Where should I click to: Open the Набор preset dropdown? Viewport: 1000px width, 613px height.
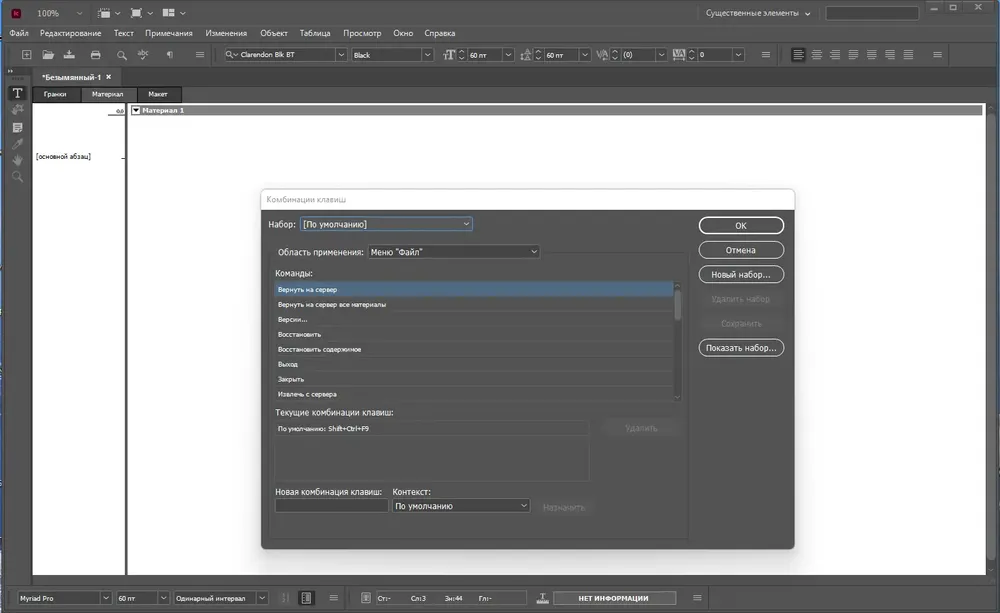386,224
